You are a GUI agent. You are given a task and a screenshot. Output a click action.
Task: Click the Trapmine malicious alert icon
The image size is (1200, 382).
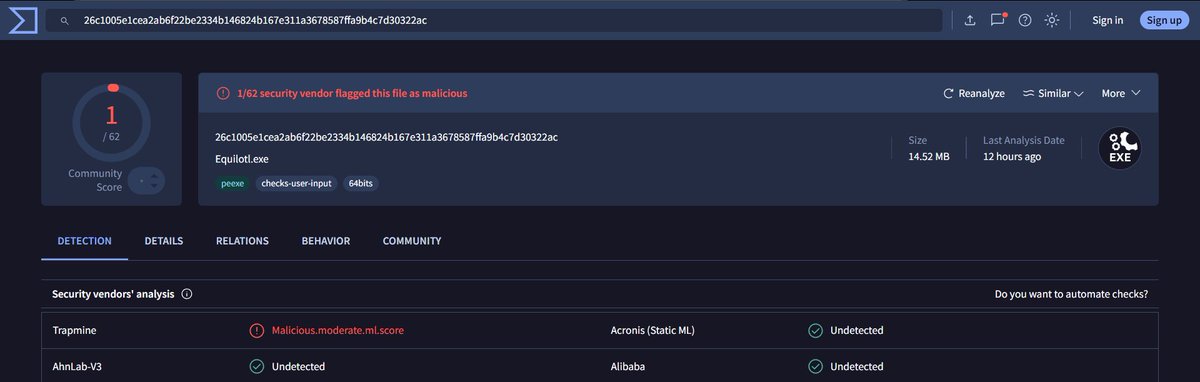pyautogui.click(x=257, y=330)
